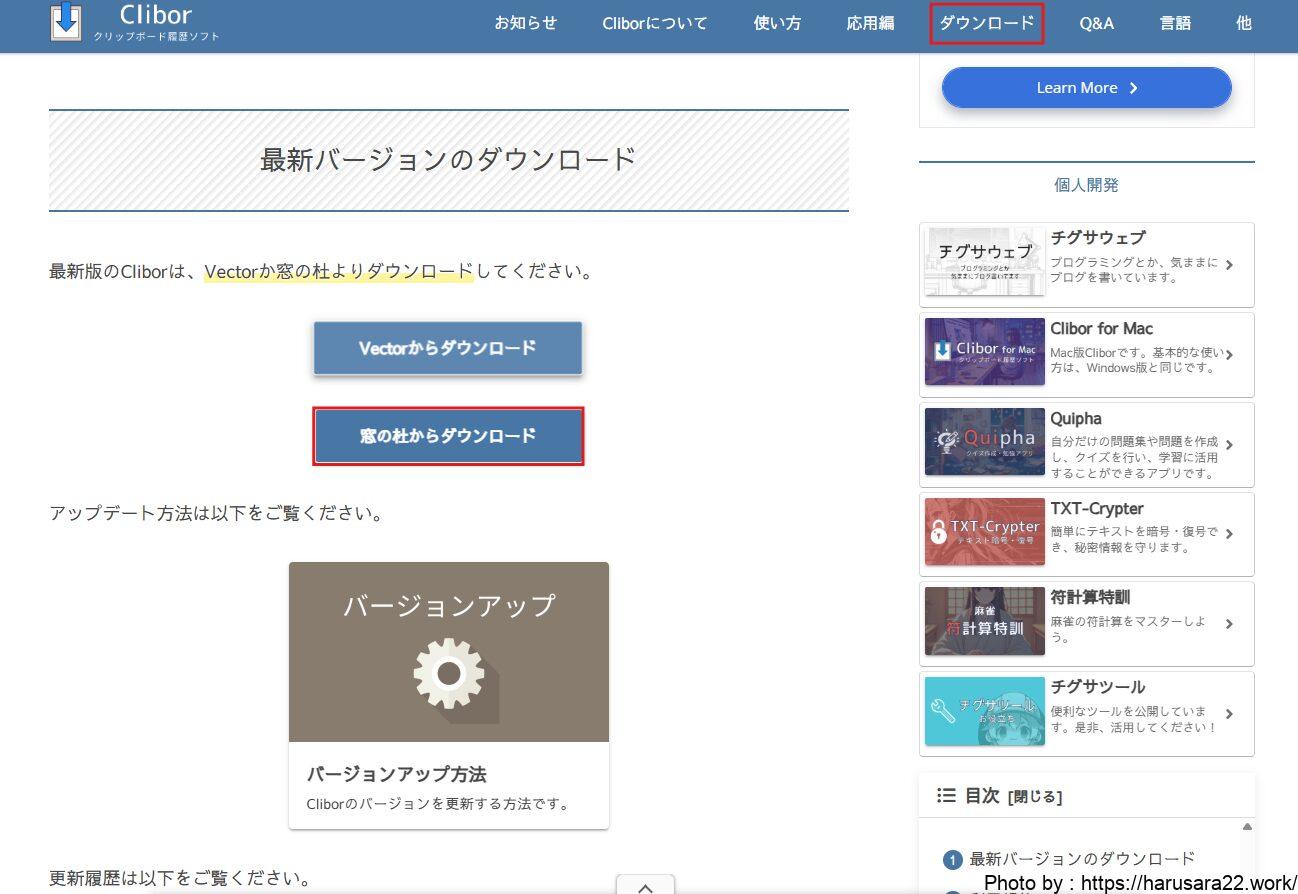This screenshot has height=894, width=1298.
Task: Click the scrollbar in the 目次 panel
Action: [1246, 827]
